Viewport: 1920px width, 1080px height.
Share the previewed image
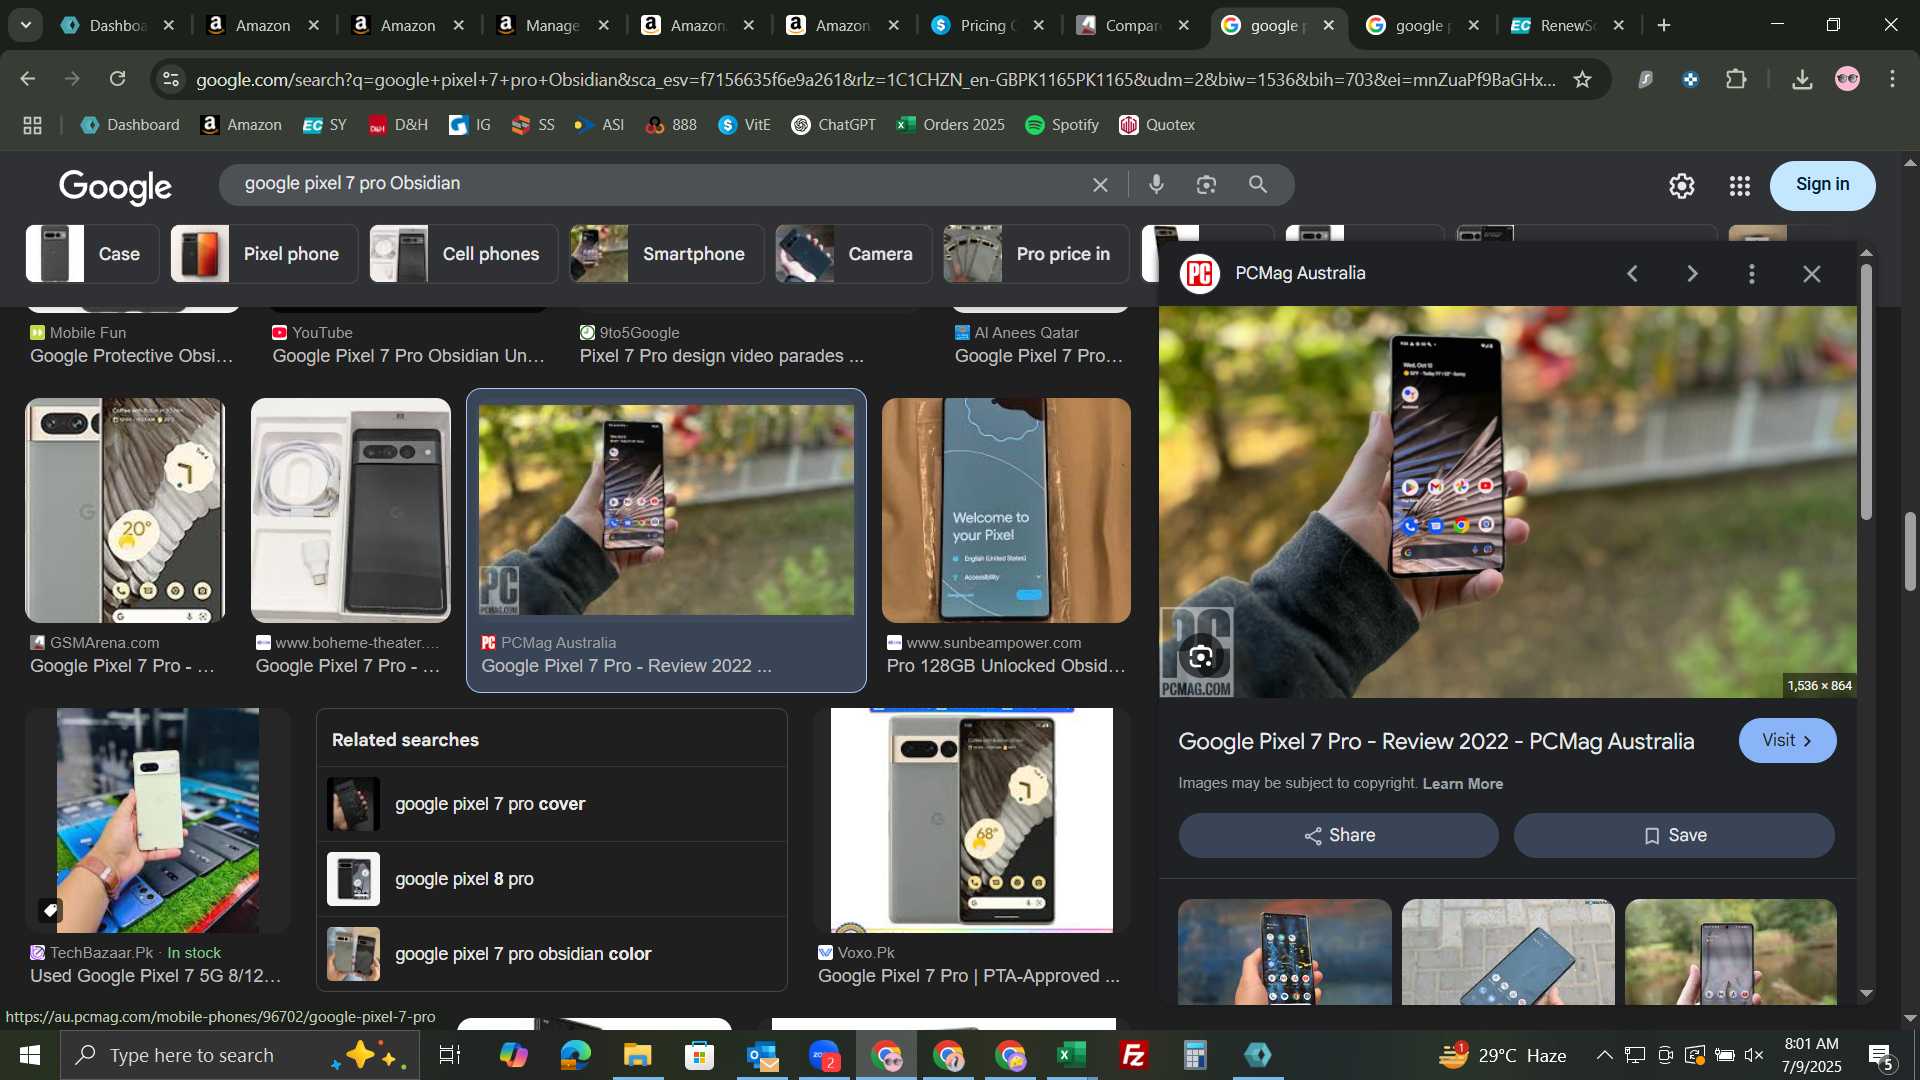pyautogui.click(x=1338, y=835)
